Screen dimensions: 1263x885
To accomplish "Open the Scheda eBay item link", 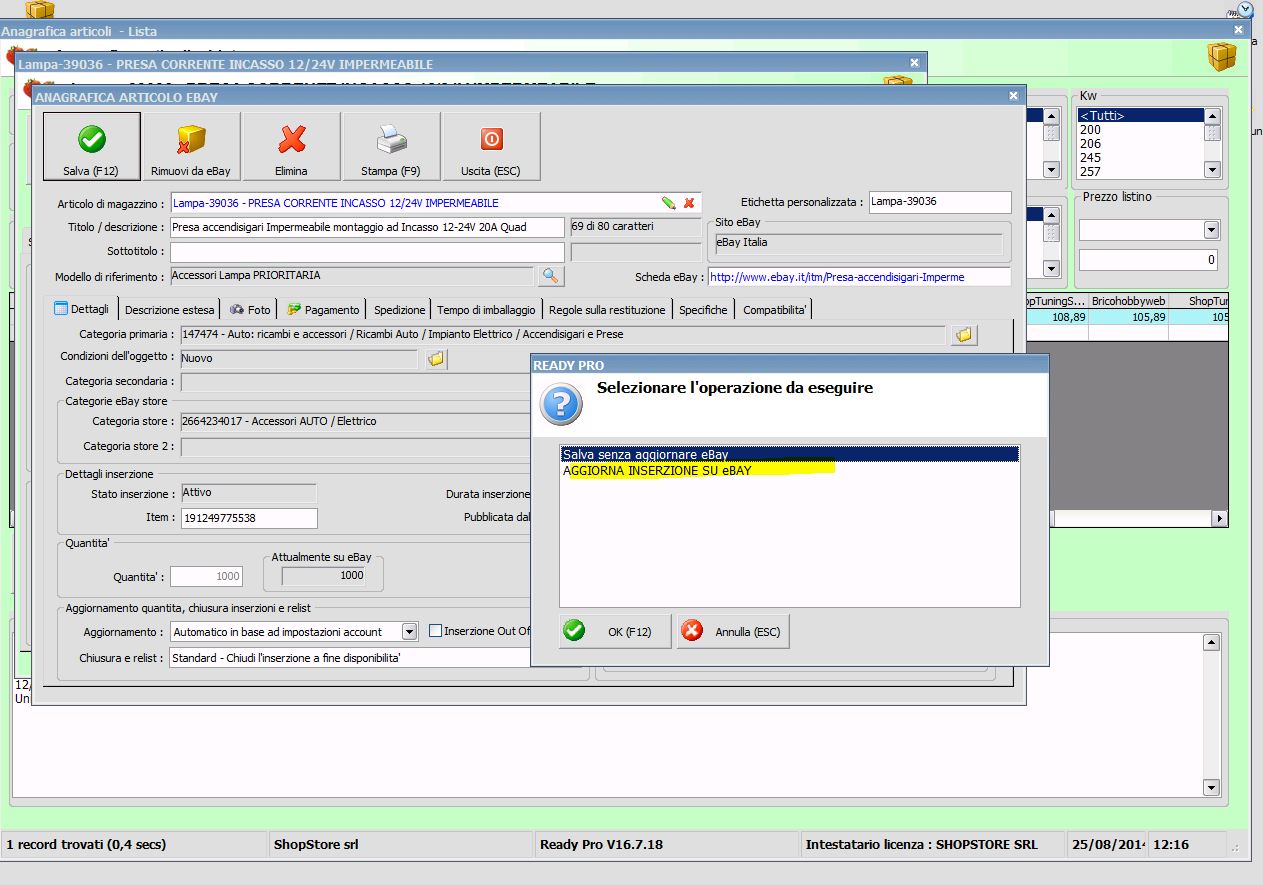I will (x=836, y=277).
